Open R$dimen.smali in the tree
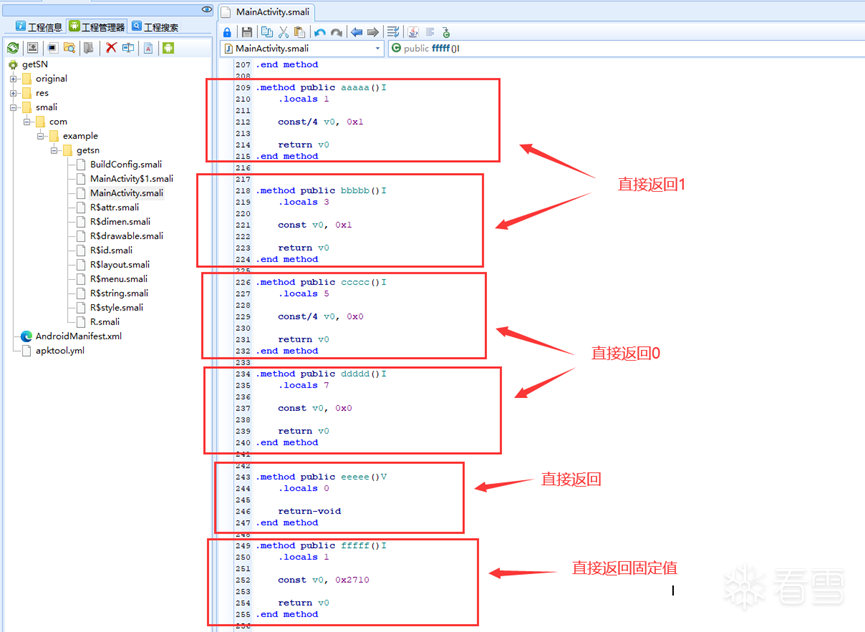Screen dimensions: 865x632 [120, 222]
